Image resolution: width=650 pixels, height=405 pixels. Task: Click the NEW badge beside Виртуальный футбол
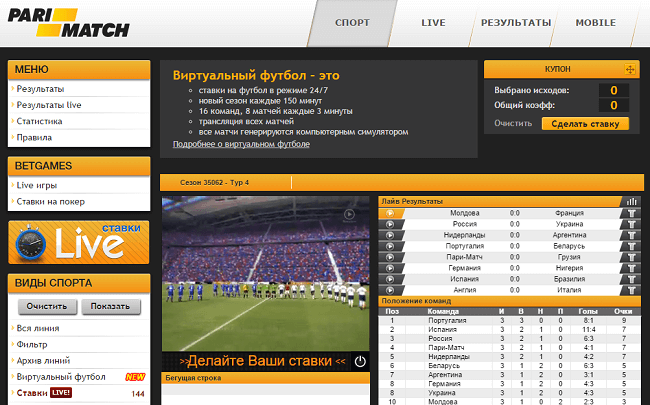(135, 377)
